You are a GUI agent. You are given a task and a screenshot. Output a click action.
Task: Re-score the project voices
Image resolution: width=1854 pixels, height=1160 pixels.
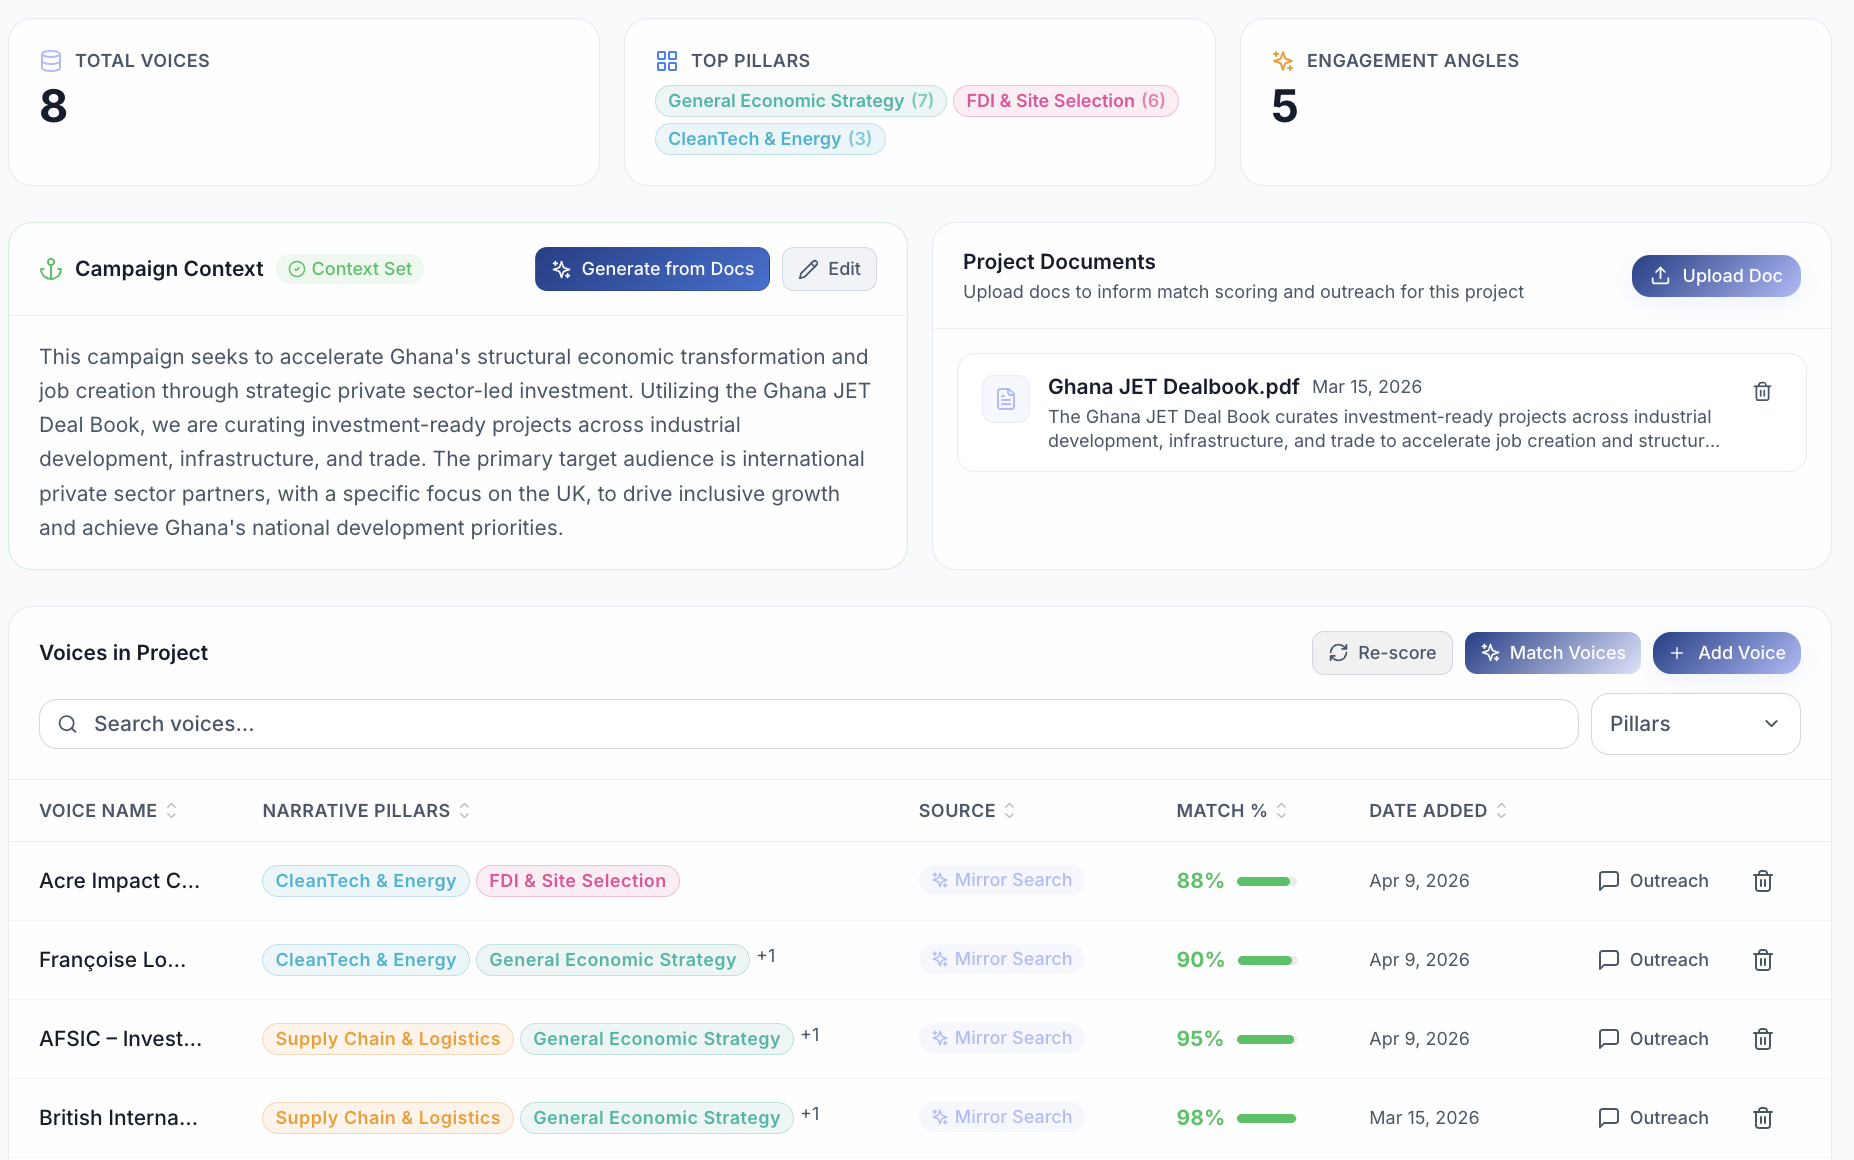1382,653
